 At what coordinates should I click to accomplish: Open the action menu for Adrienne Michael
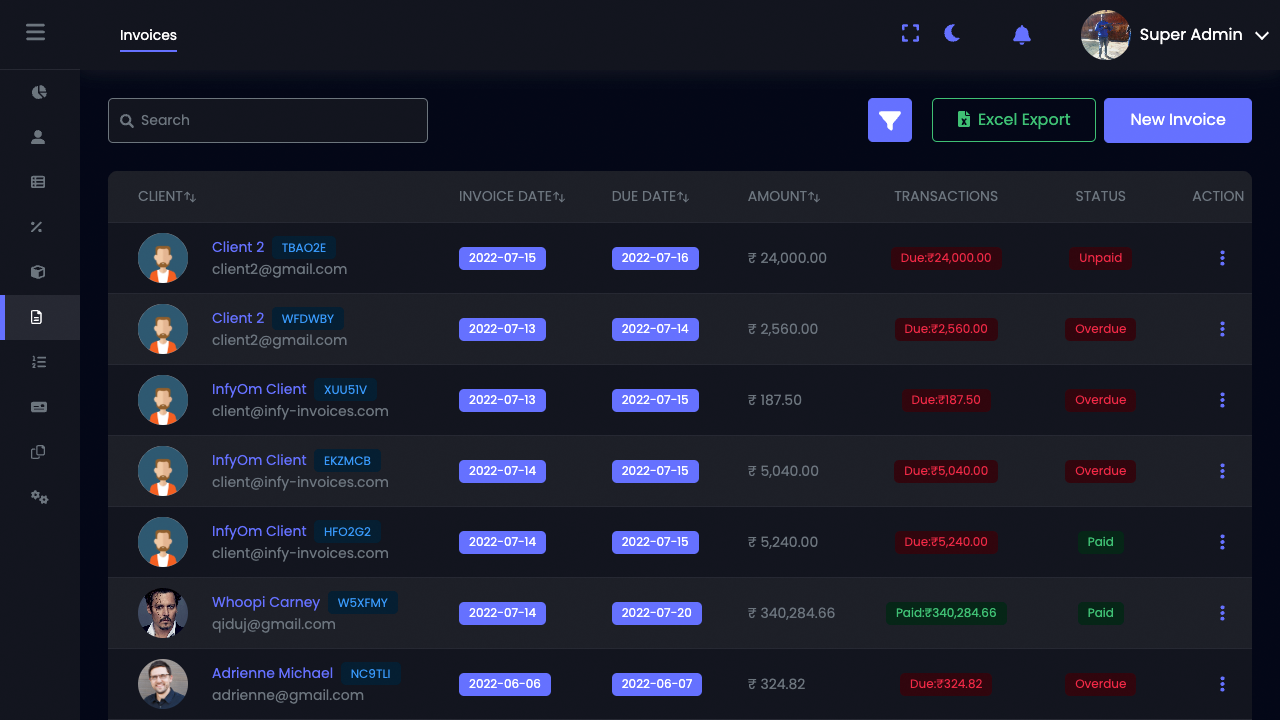click(x=1222, y=684)
